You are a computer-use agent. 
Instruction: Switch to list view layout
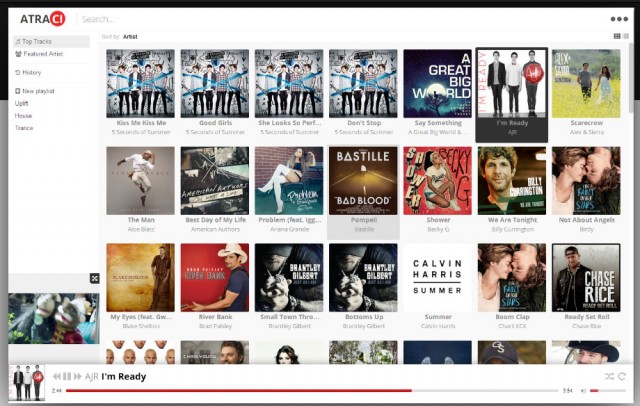pyautogui.click(x=626, y=36)
